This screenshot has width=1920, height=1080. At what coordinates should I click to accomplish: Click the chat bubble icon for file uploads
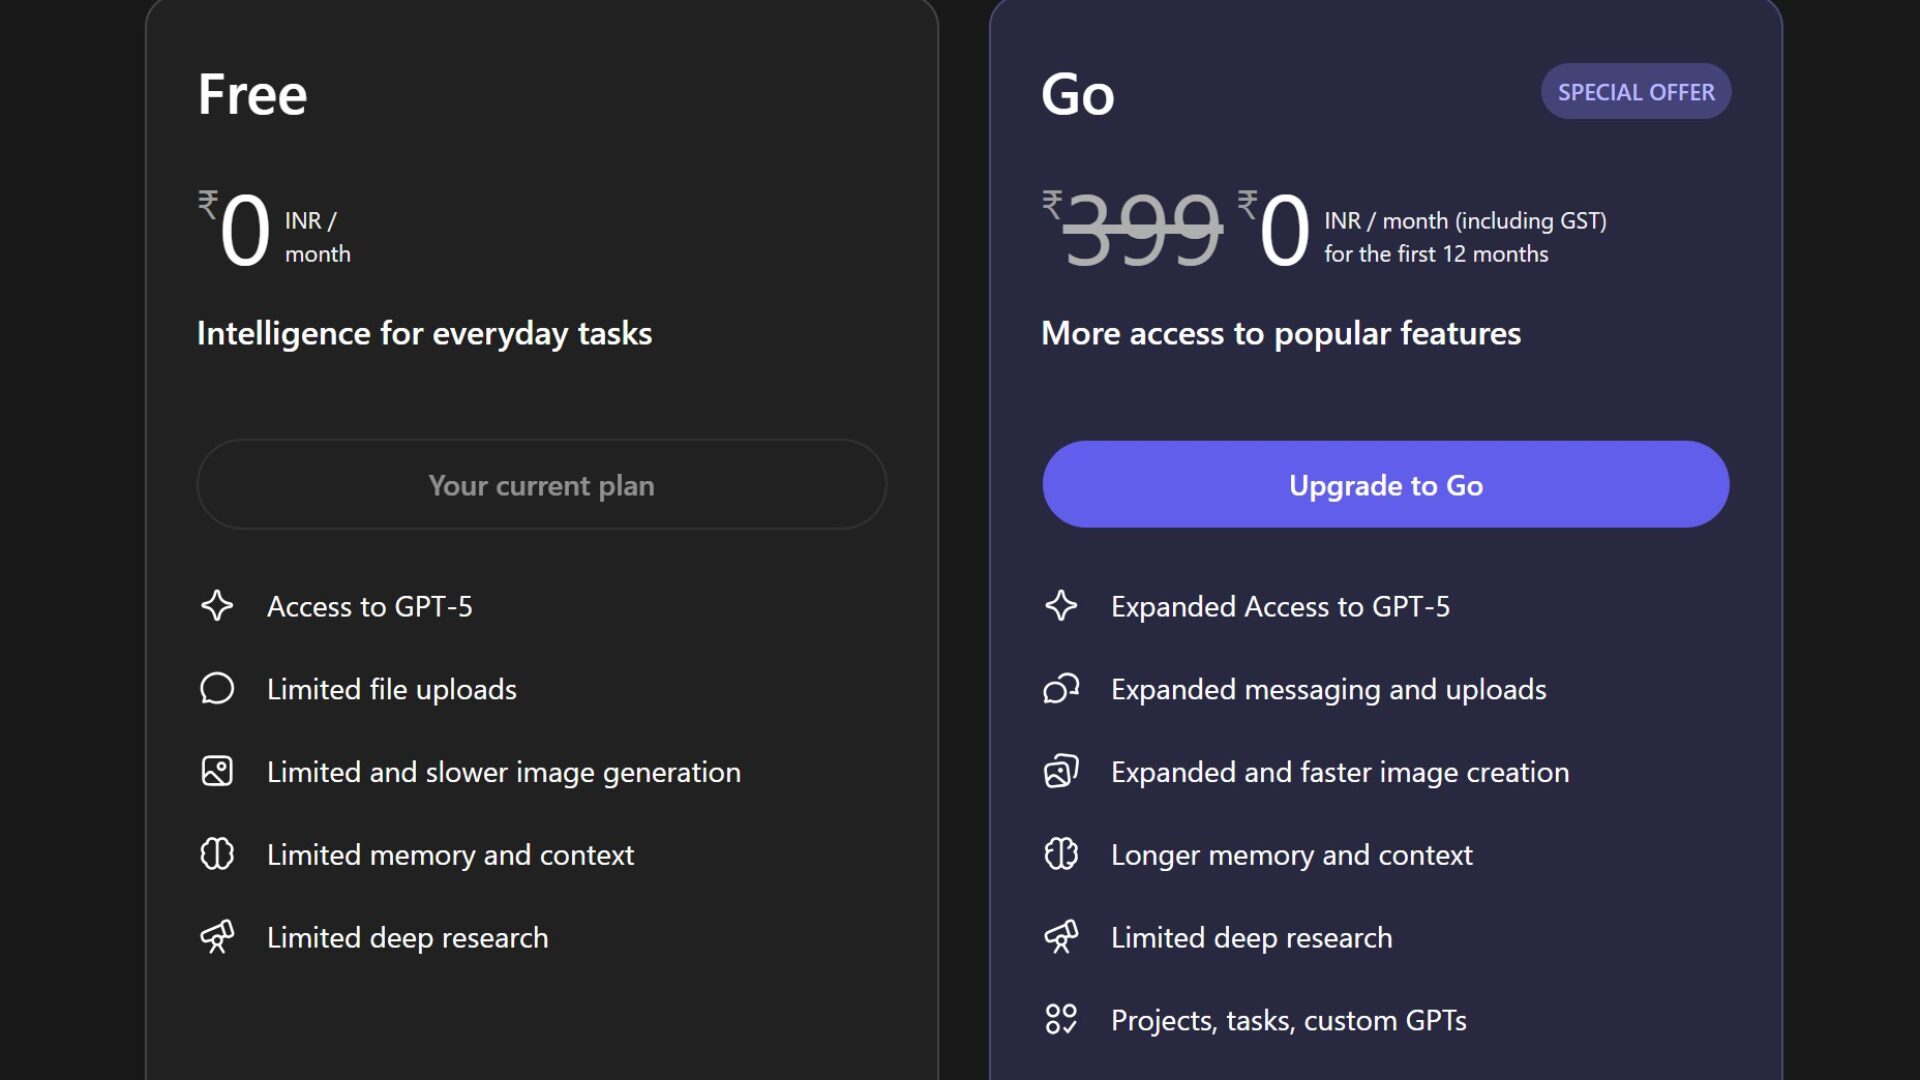tap(217, 689)
